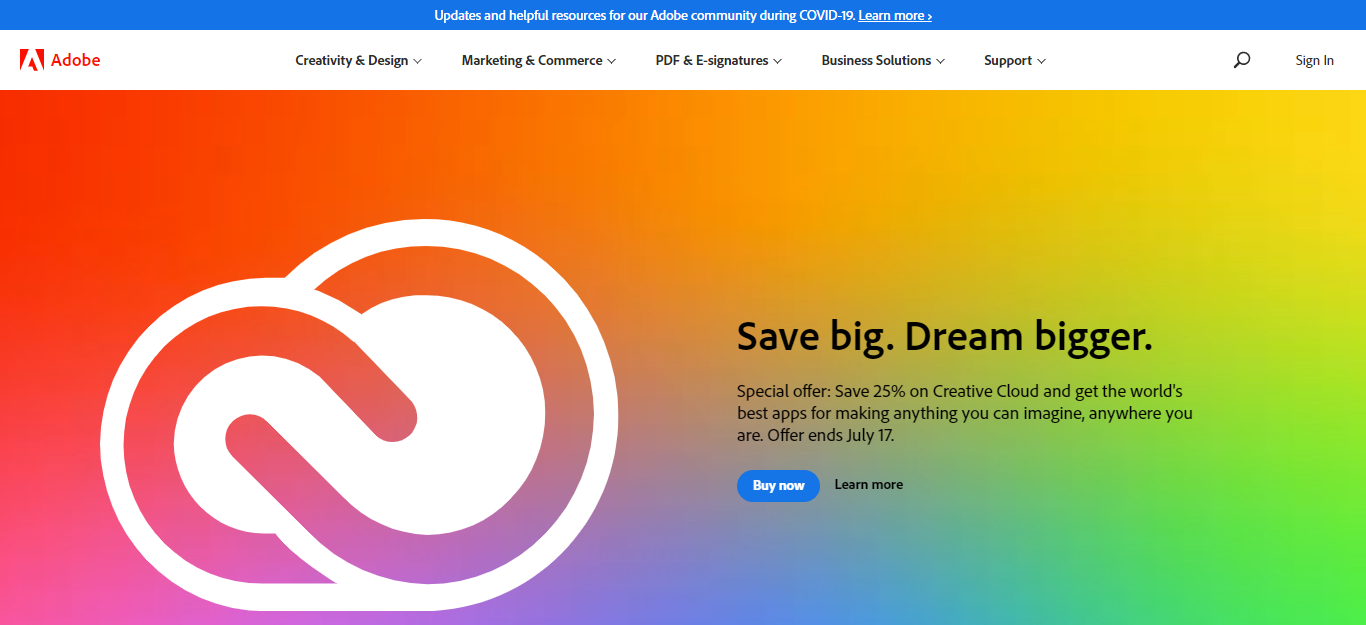
Task: Open Learn more link in COVID-19 banner
Action: pyautogui.click(x=895, y=15)
